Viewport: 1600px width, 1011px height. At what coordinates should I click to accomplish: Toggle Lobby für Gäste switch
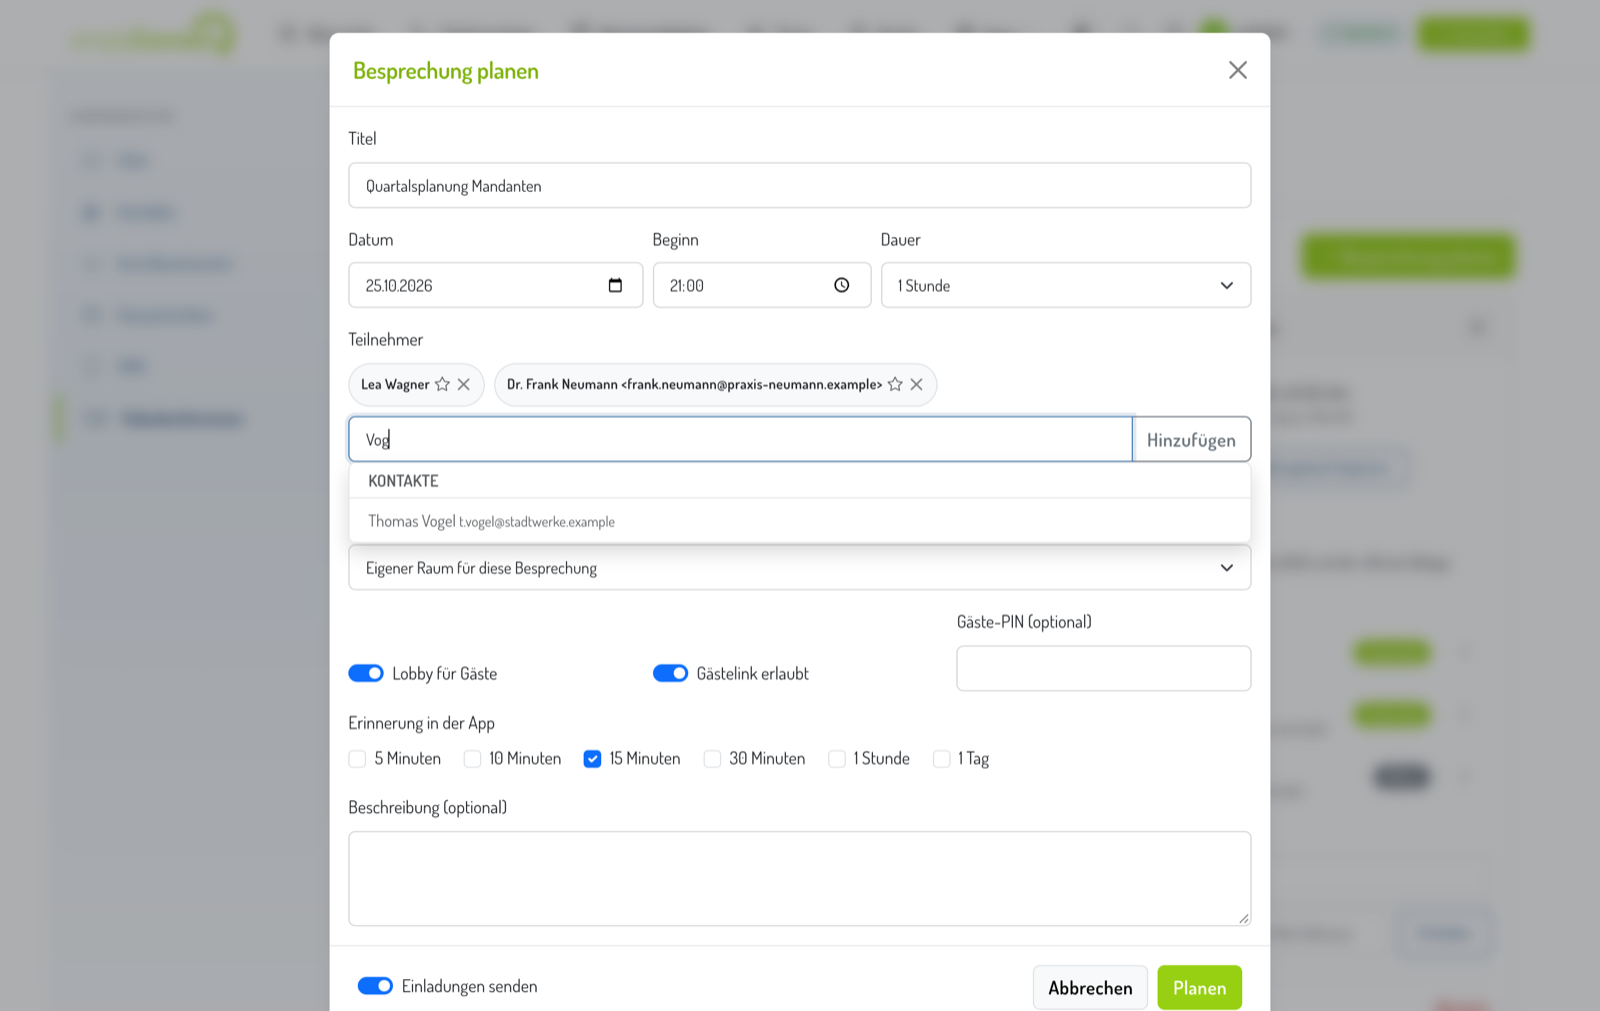click(x=366, y=673)
